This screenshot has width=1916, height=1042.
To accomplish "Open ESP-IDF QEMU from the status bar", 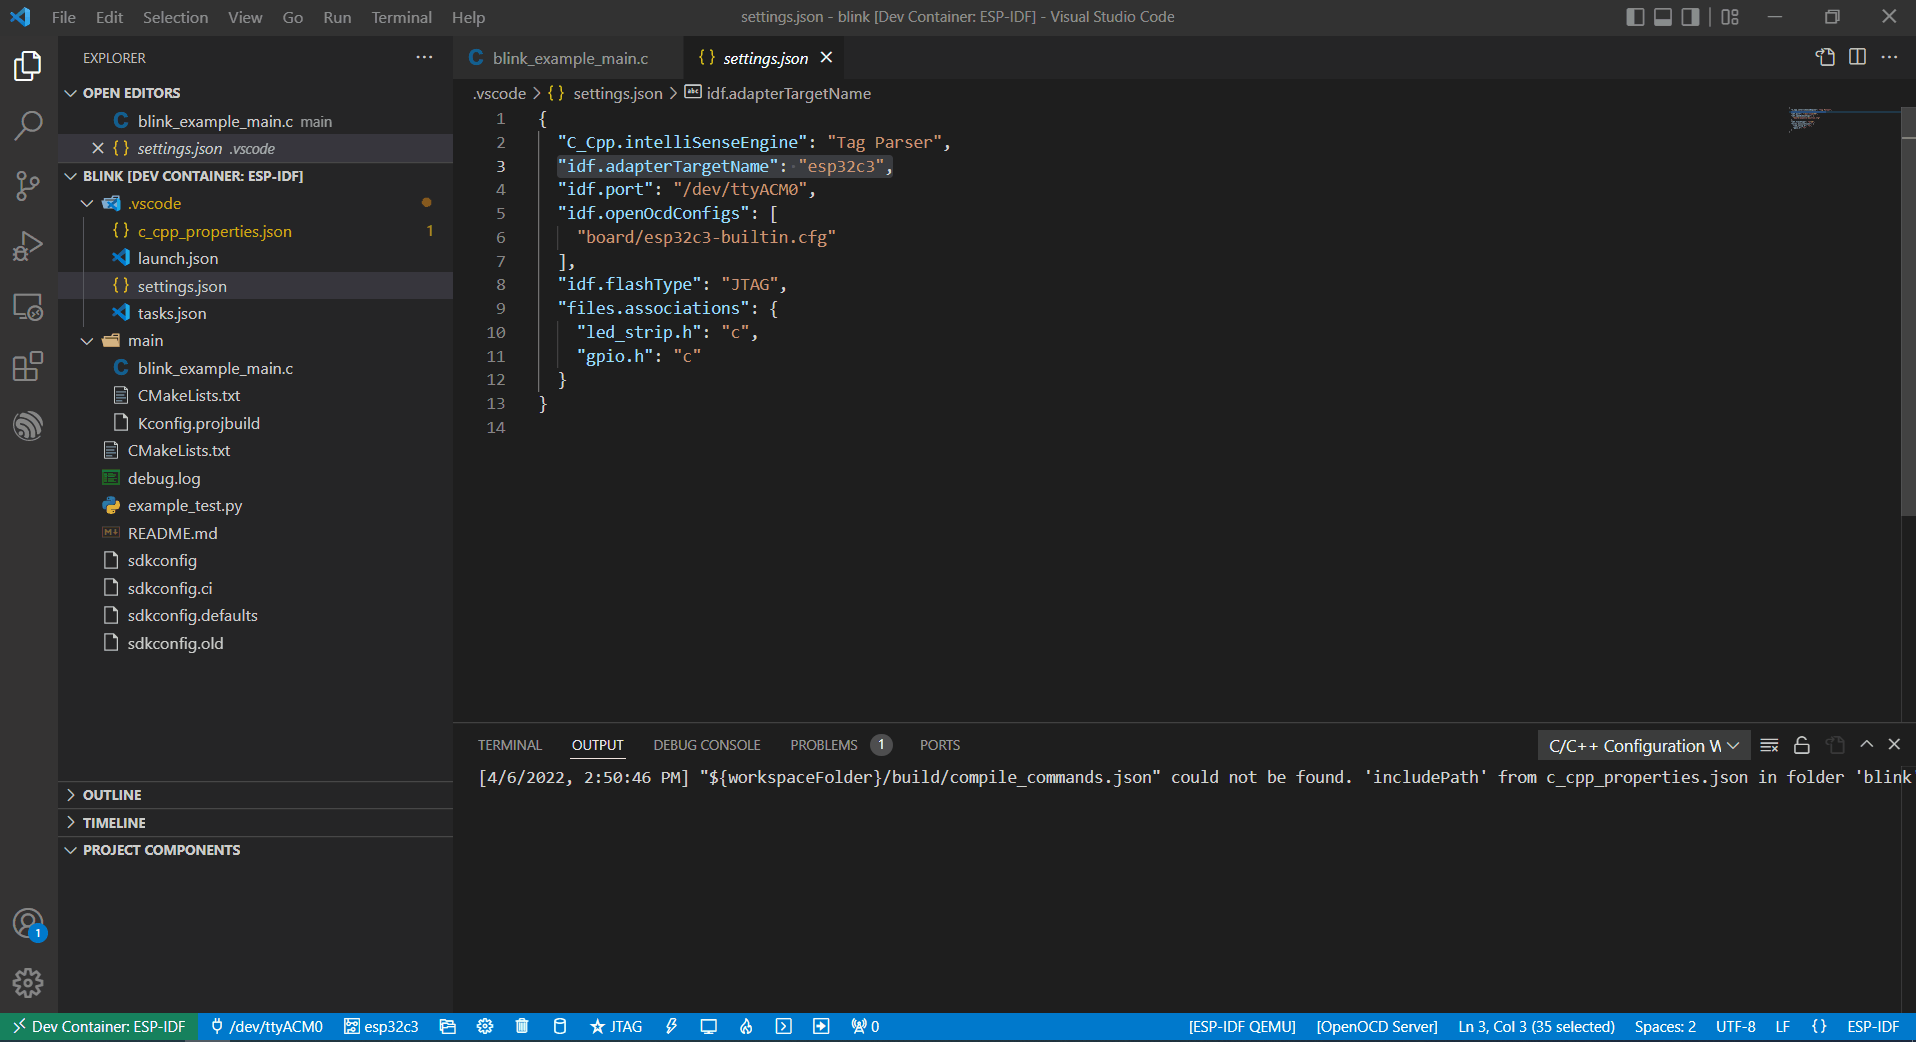I will (1240, 1026).
